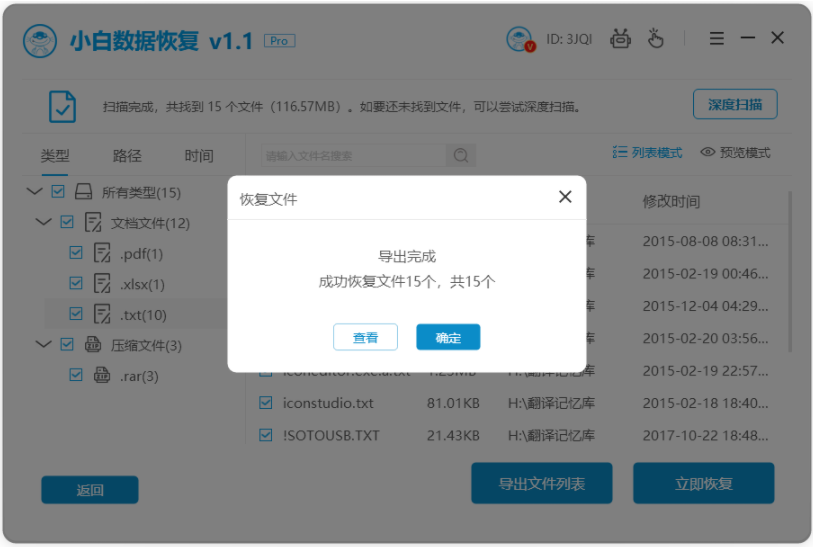
Task: Click 查看 to view recovered files
Action: (365, 338)
